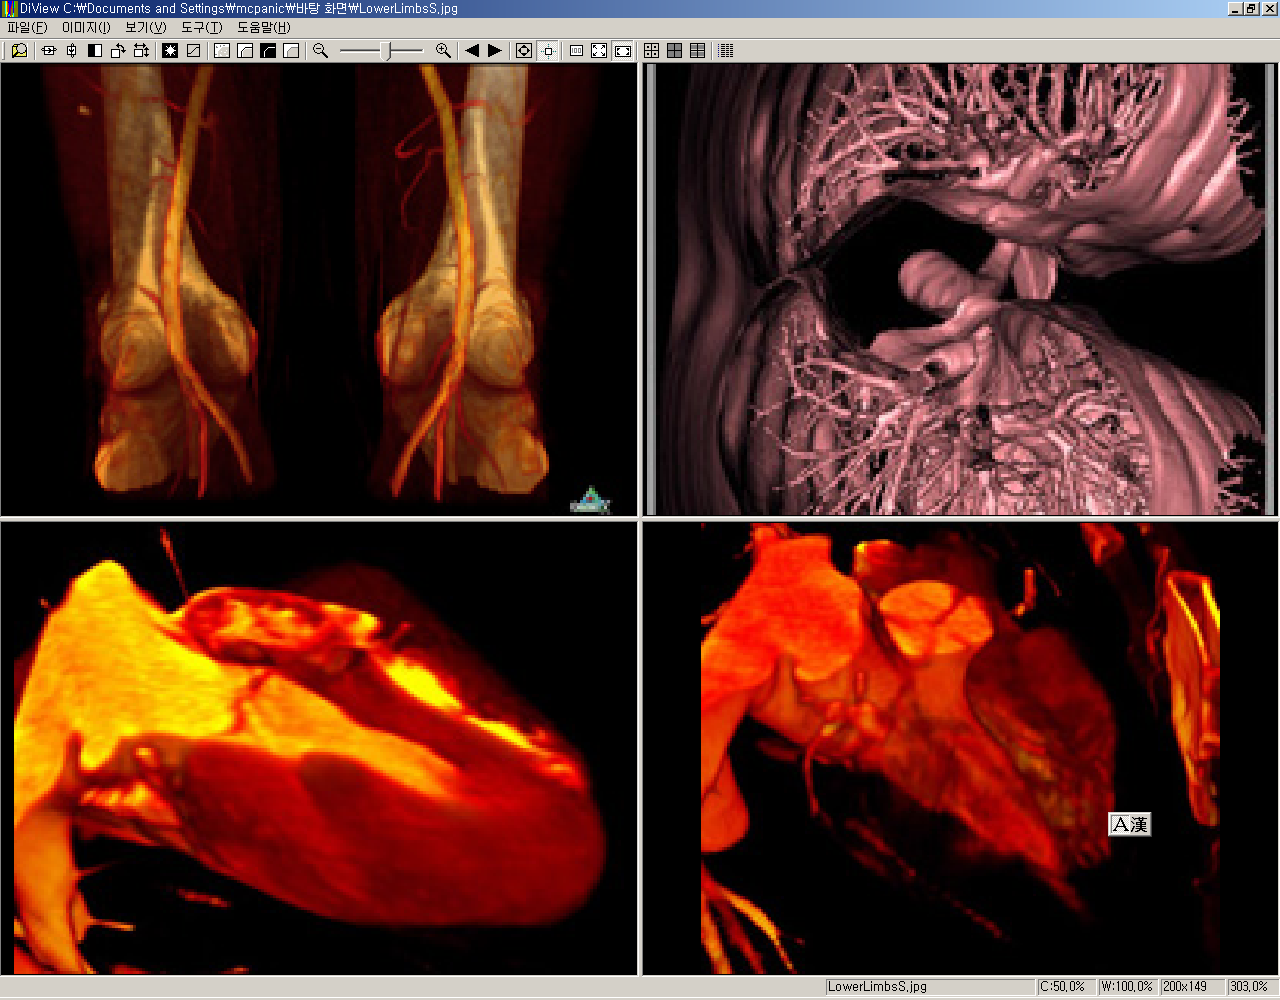Open the 보기(V) menu
Viewport: 1280px width, 1000px height.
tap(145, 28)
